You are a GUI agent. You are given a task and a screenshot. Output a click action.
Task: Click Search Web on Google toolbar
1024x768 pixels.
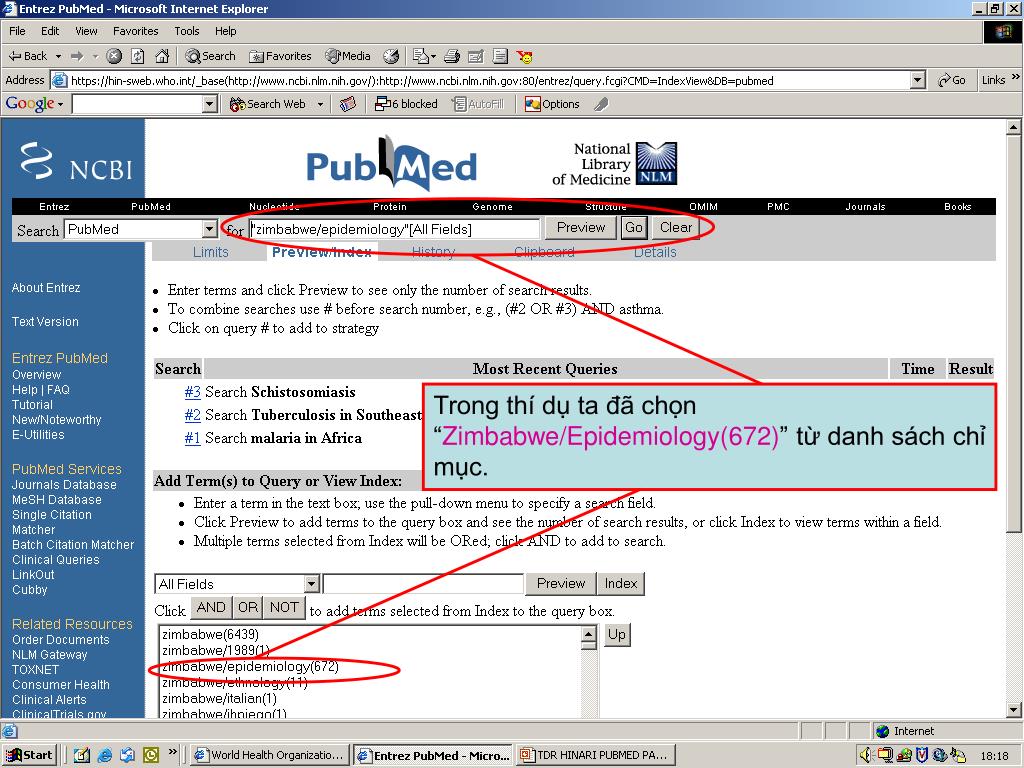pyautogui.click(x=268, y=104)
